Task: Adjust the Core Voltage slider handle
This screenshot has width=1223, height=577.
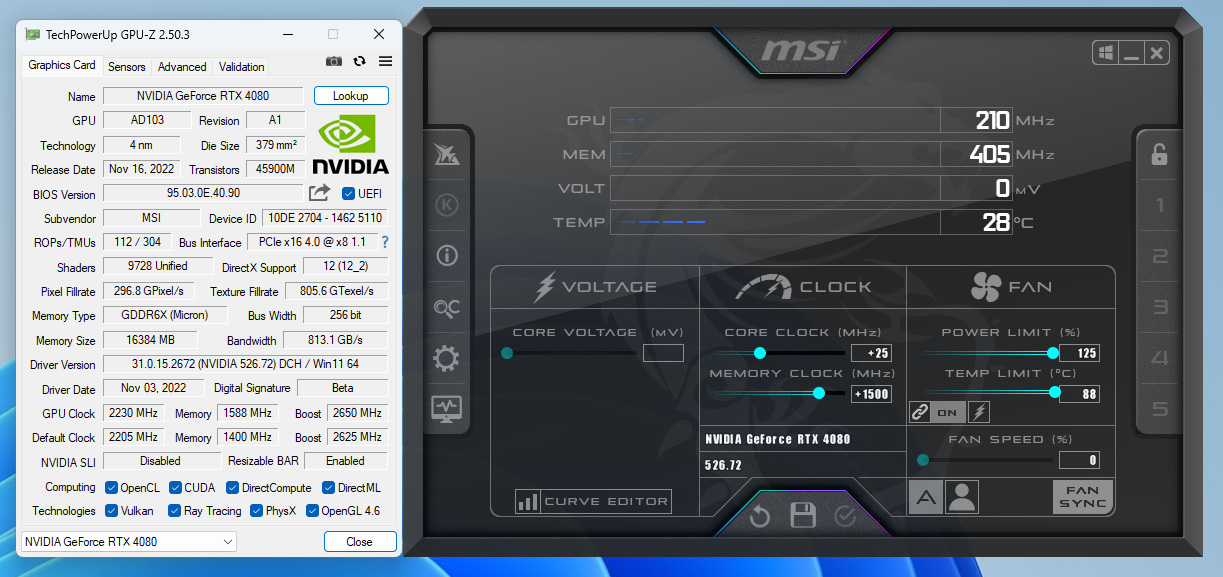Action: [507, 353]
